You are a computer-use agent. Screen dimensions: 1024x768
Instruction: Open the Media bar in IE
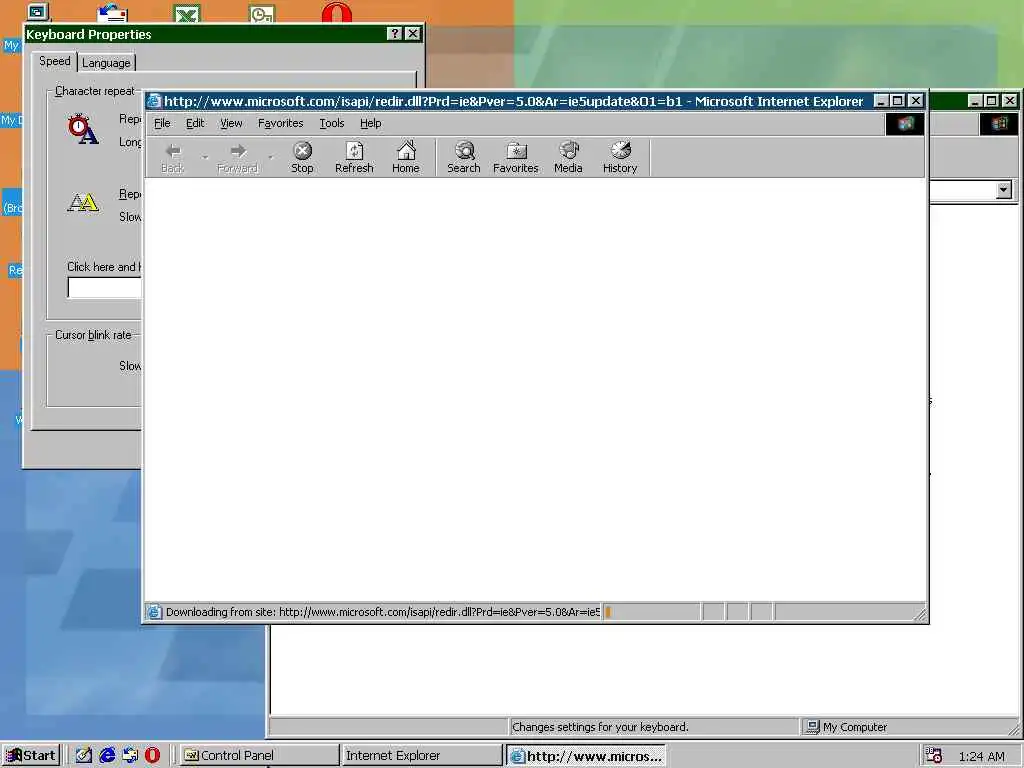click(x=568, y=157)
